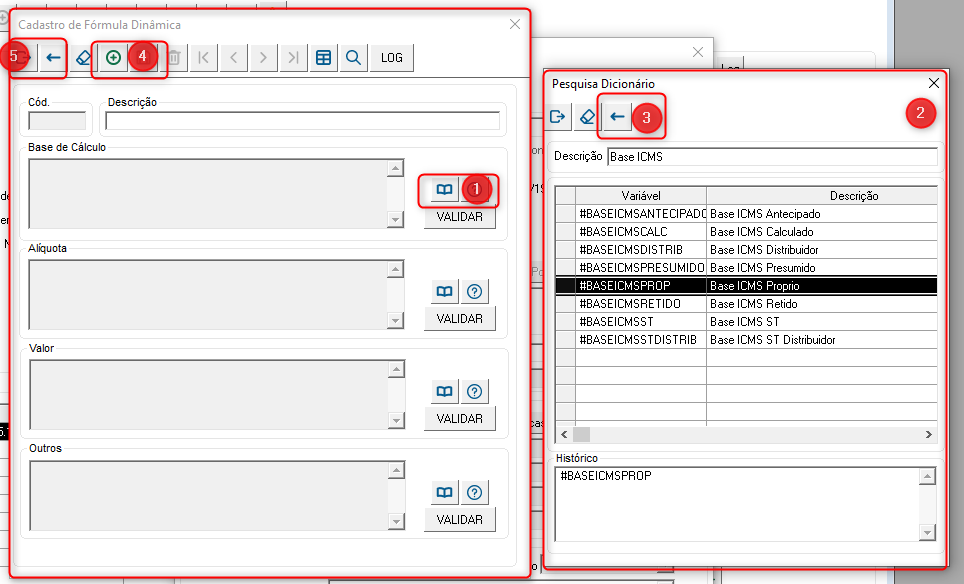
Task: Click back arrow in Cadastro de Fórmula Dinâmica toolbar
Action: click(53, 58)
